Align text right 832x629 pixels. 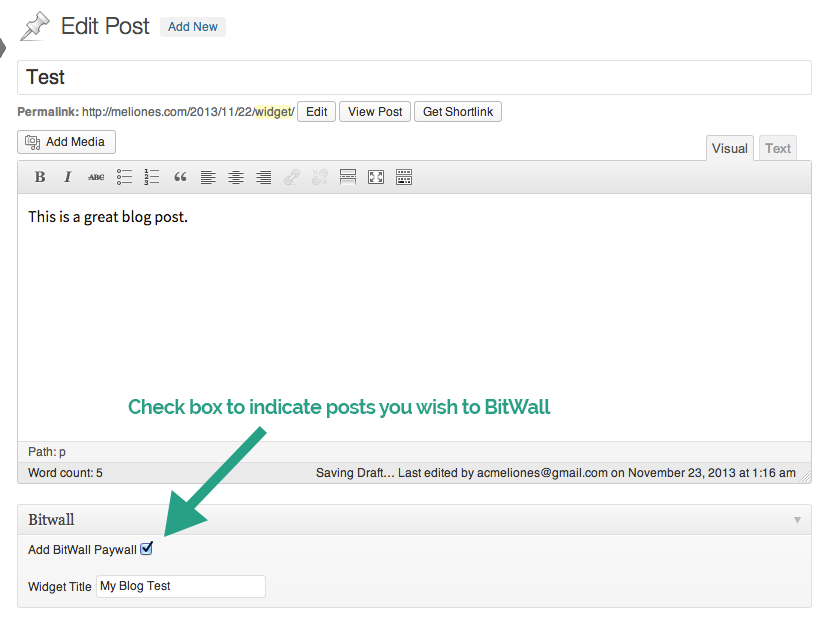(264, 177)
